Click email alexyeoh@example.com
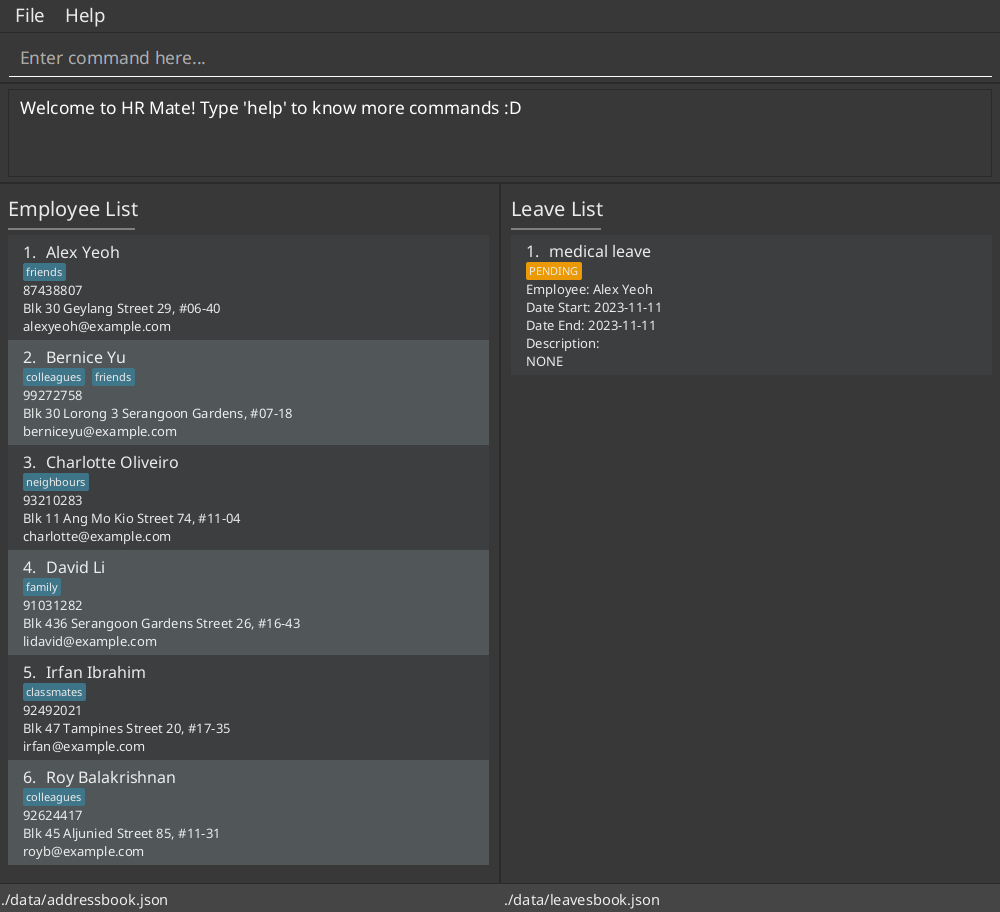 click(97, 327)
